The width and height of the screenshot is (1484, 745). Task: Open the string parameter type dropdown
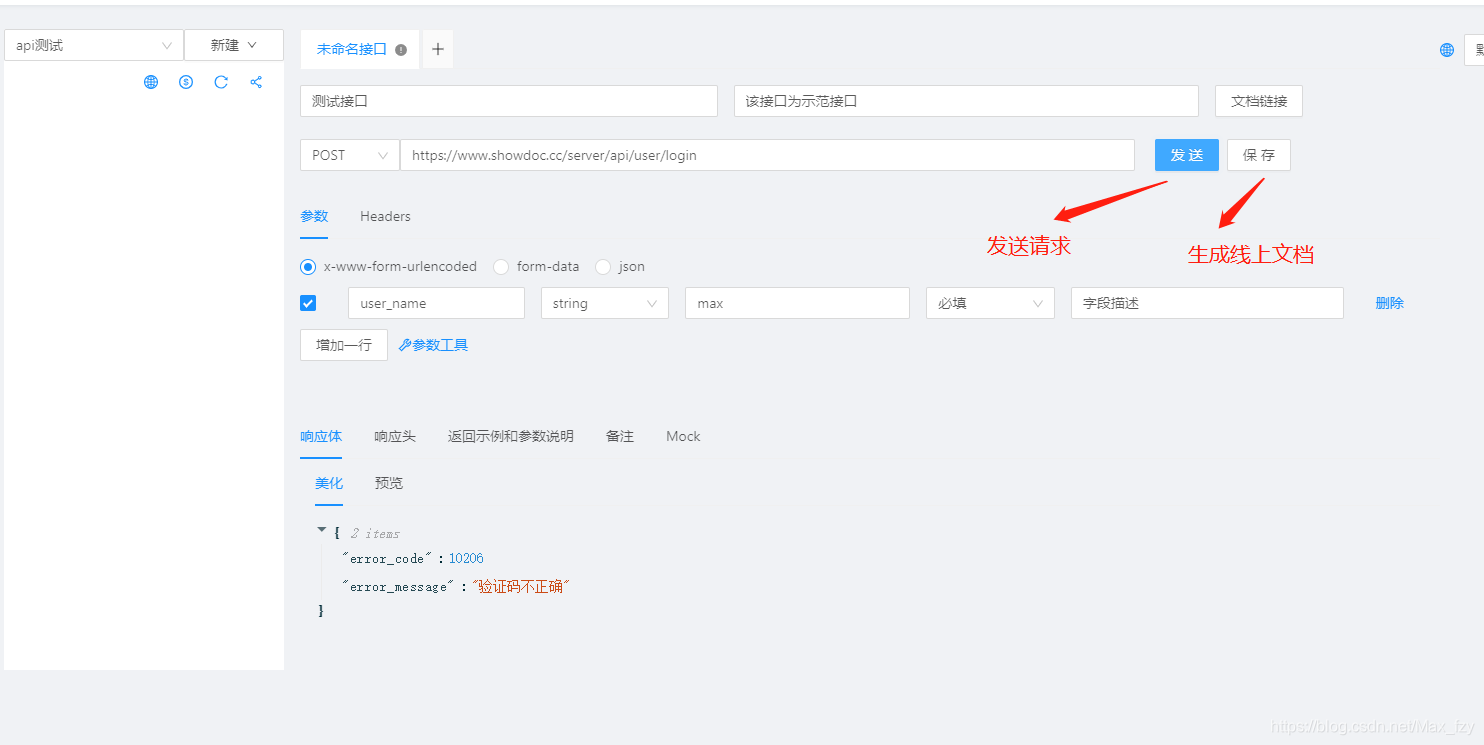(x=604, y=302)
